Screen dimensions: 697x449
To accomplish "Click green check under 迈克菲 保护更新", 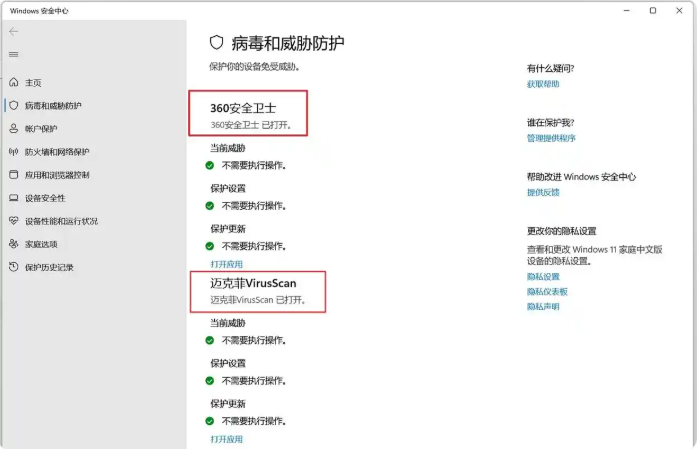I will coord(210,421).
